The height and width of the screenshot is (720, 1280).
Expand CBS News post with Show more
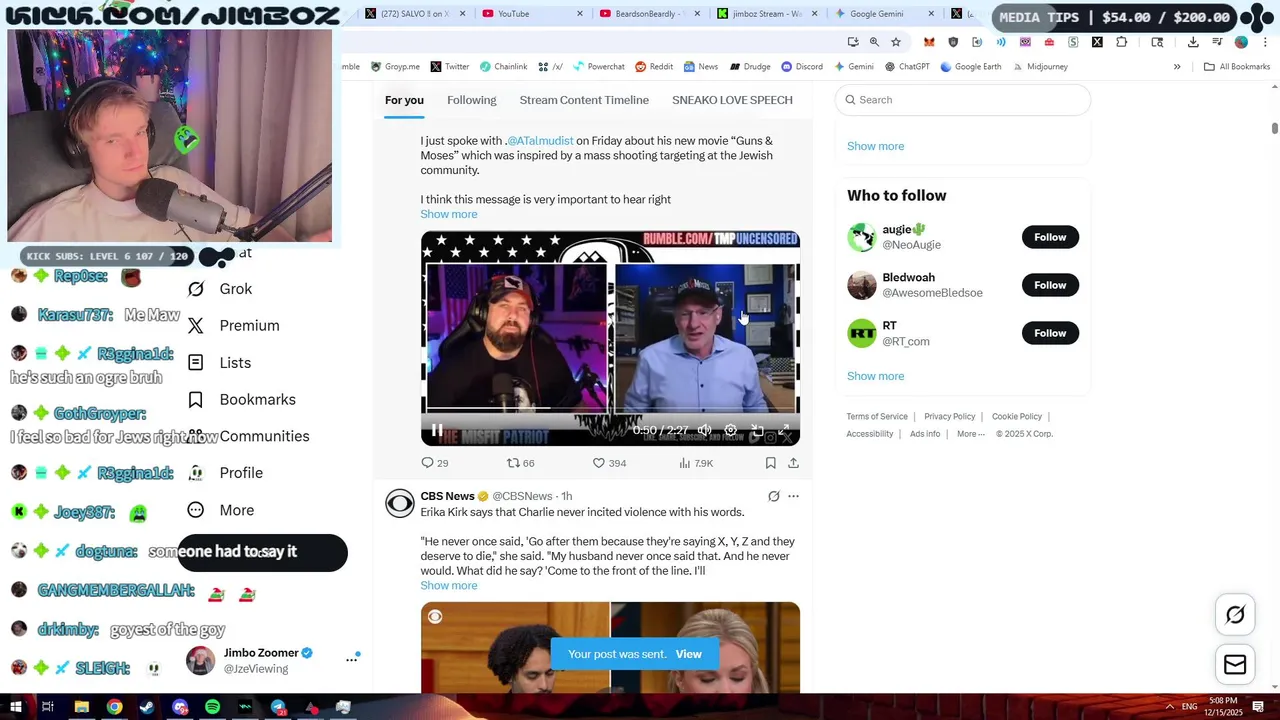[x=448, y=585]
